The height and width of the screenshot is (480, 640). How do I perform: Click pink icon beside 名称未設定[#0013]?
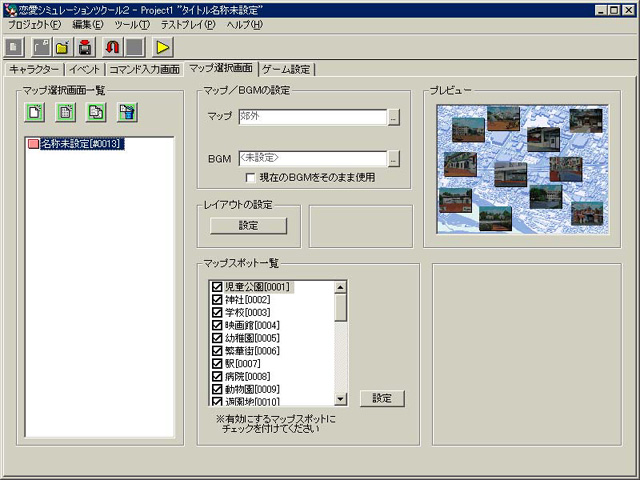[33, 144]
